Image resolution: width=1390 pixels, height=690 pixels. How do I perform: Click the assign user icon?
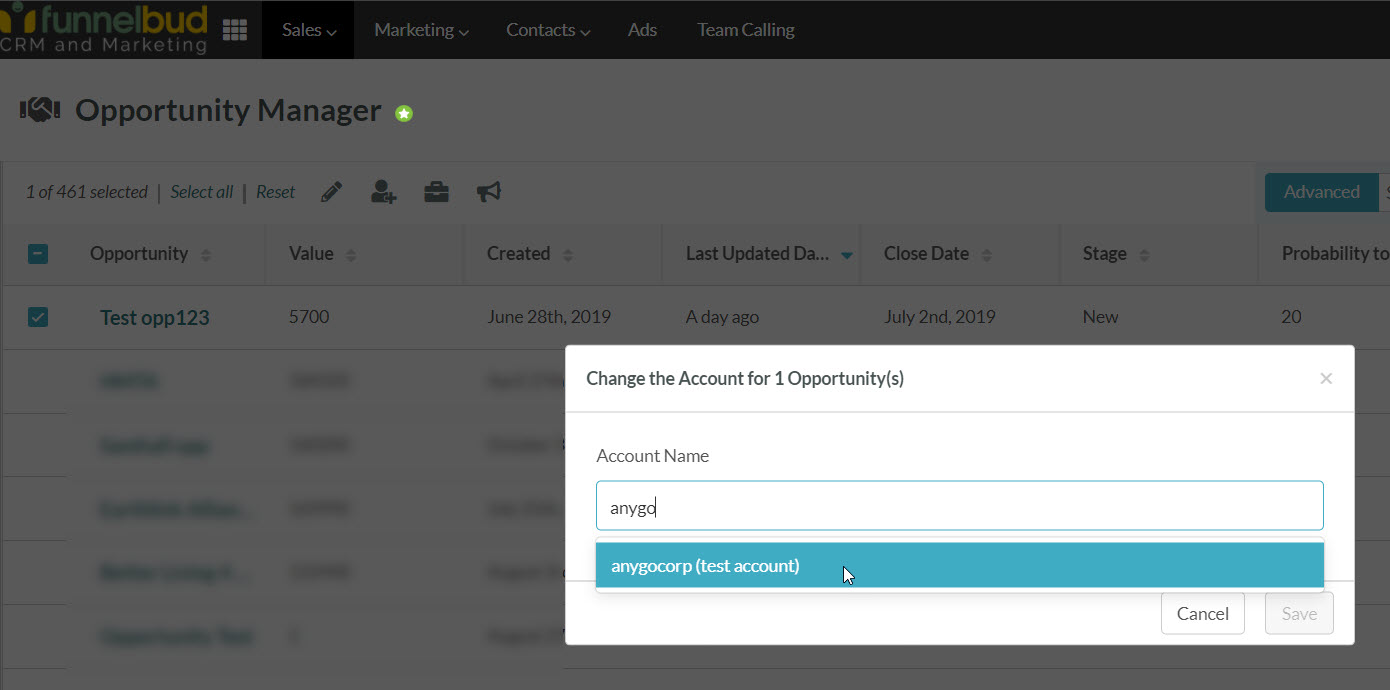click(x=384, y=192)
